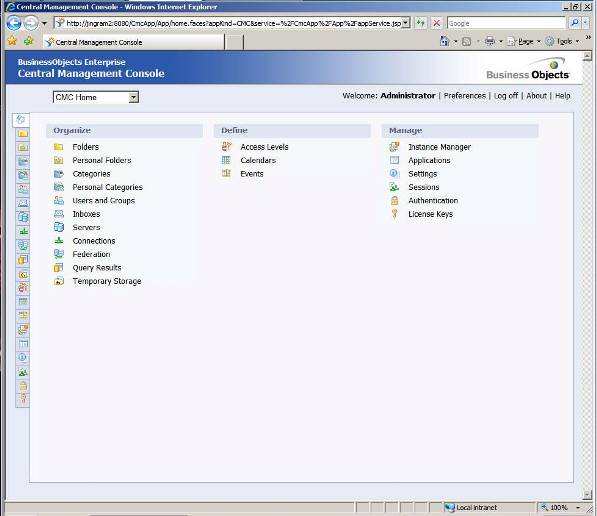Click the browser Home toolbar icon
Image resolution: width=597 pixels, height=516 pixels.
coord(444,41)
